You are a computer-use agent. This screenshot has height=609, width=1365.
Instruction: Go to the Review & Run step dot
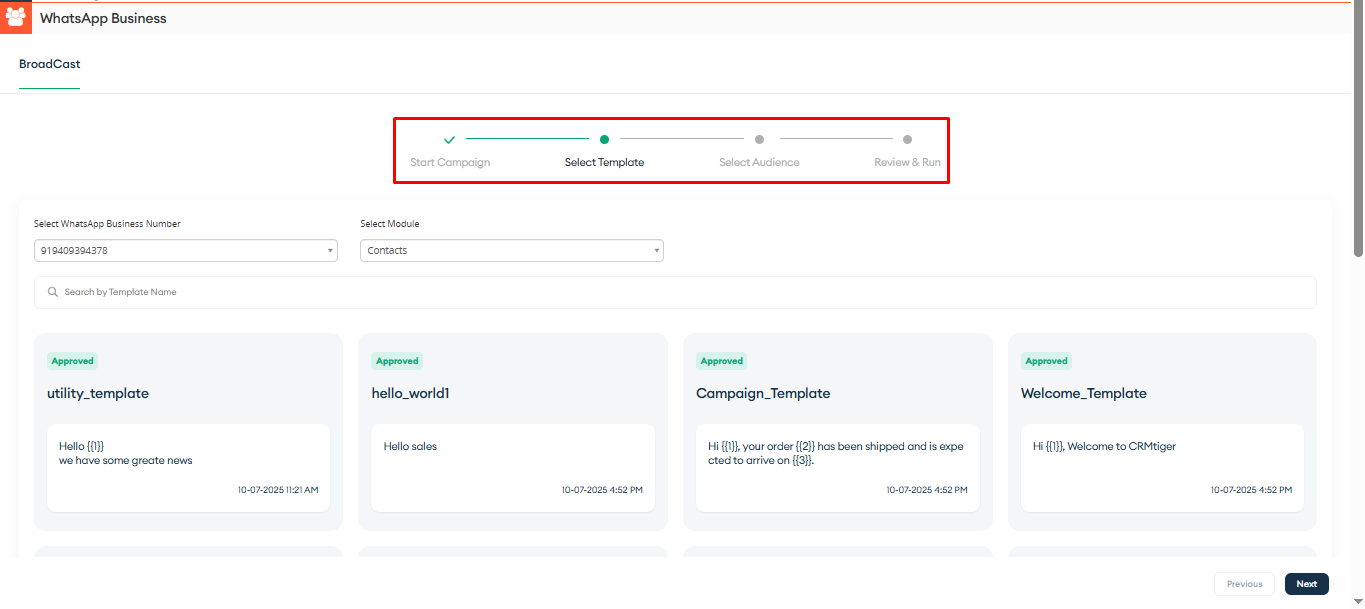907,140
